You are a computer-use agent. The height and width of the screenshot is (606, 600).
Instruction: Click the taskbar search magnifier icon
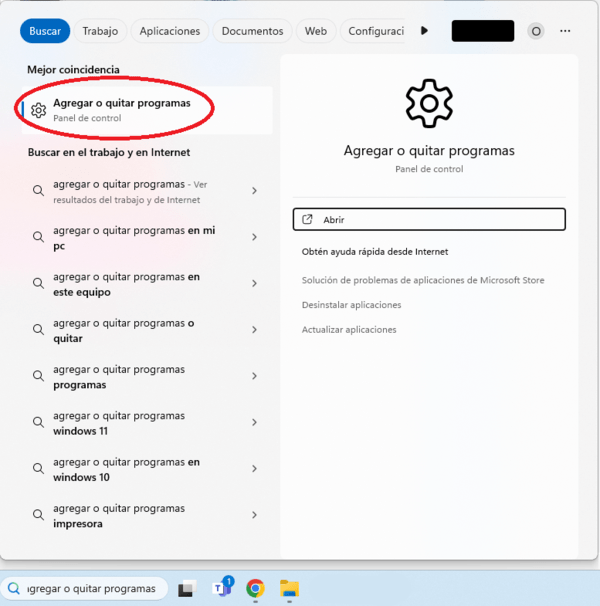[14, 588]
